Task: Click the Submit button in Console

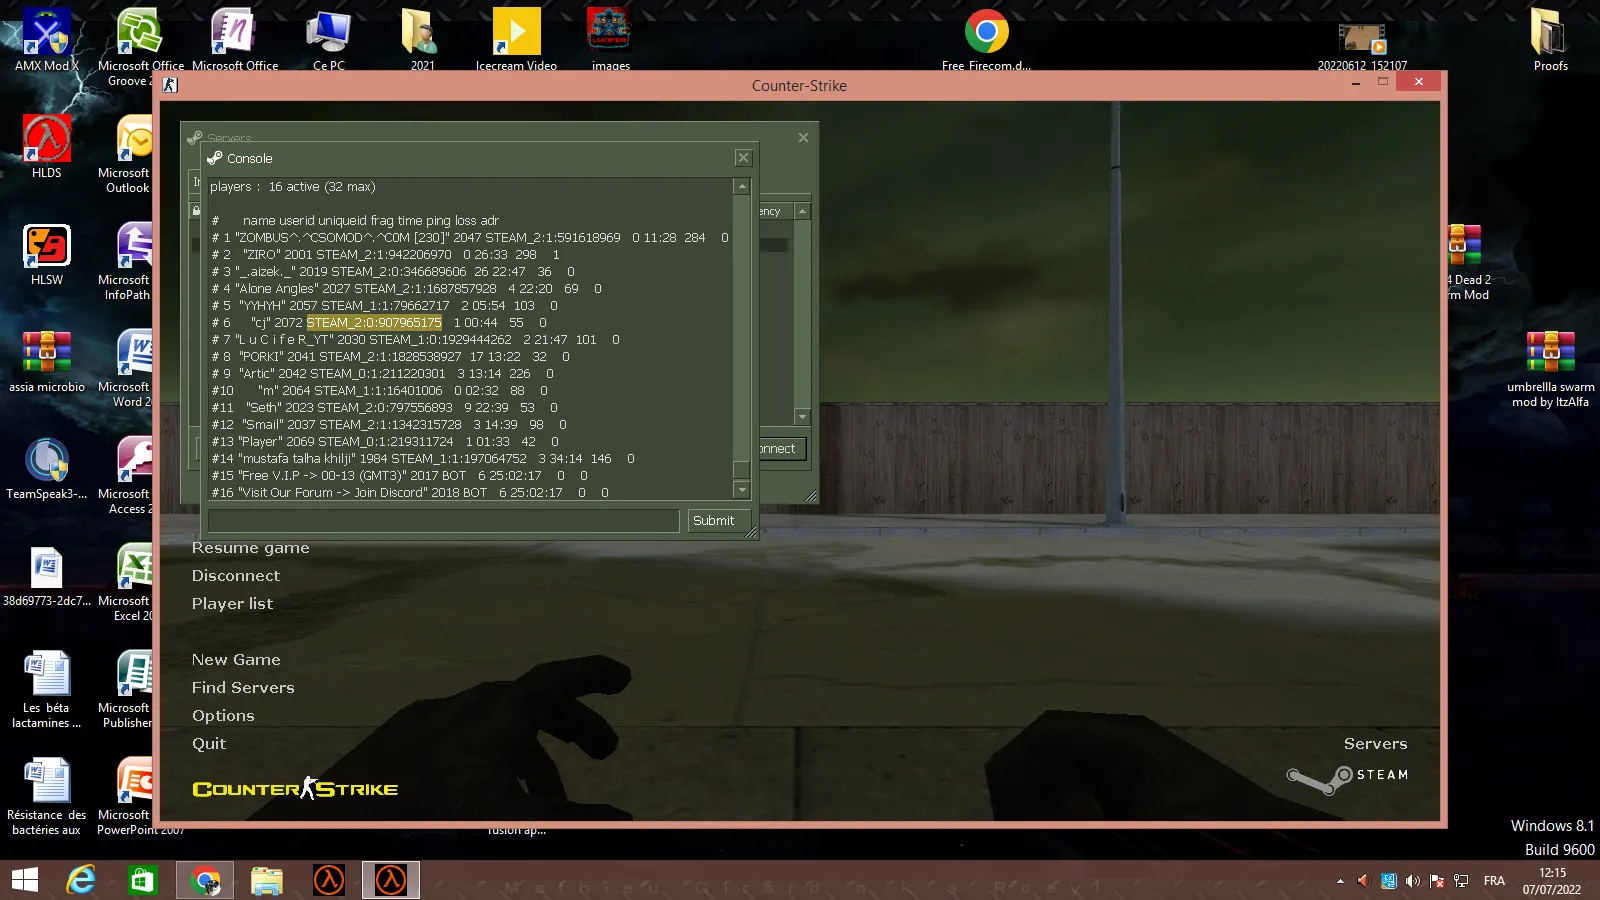Action: tap(714, 521)
